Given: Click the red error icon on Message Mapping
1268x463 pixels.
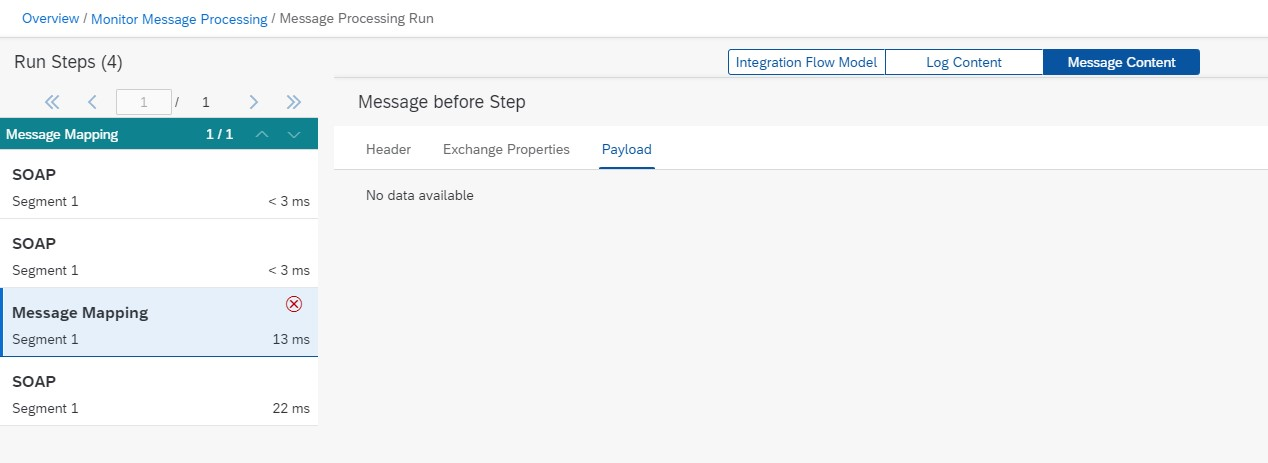Looking at the screenshot, I should [x=294, y=304].
